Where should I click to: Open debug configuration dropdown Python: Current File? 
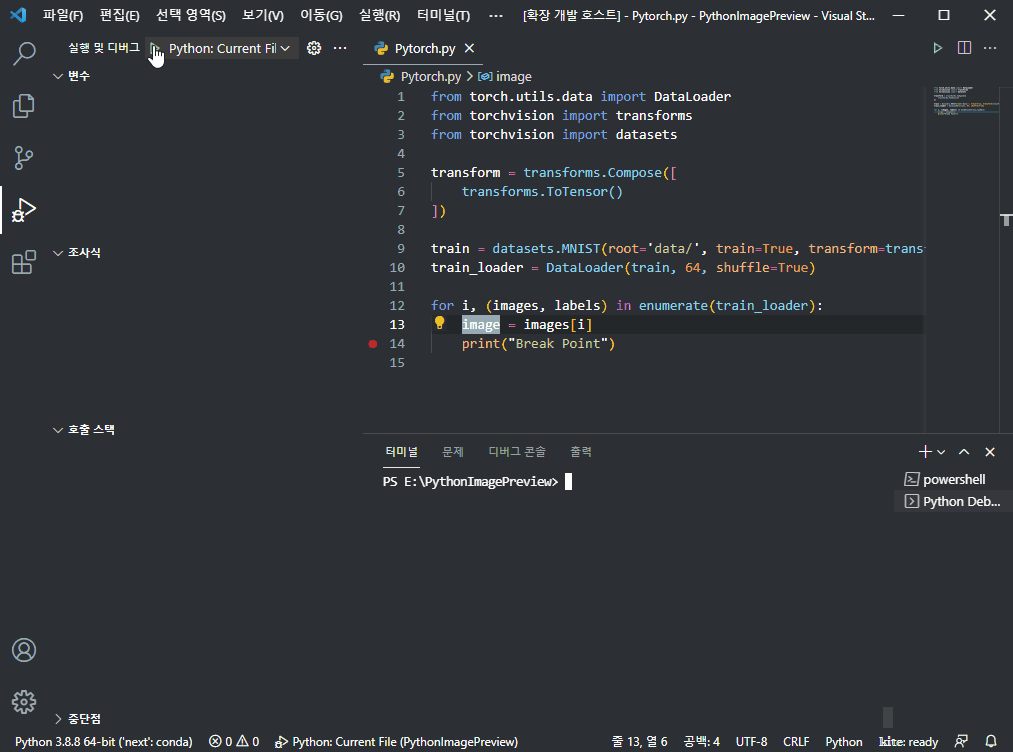click(229, 48)
